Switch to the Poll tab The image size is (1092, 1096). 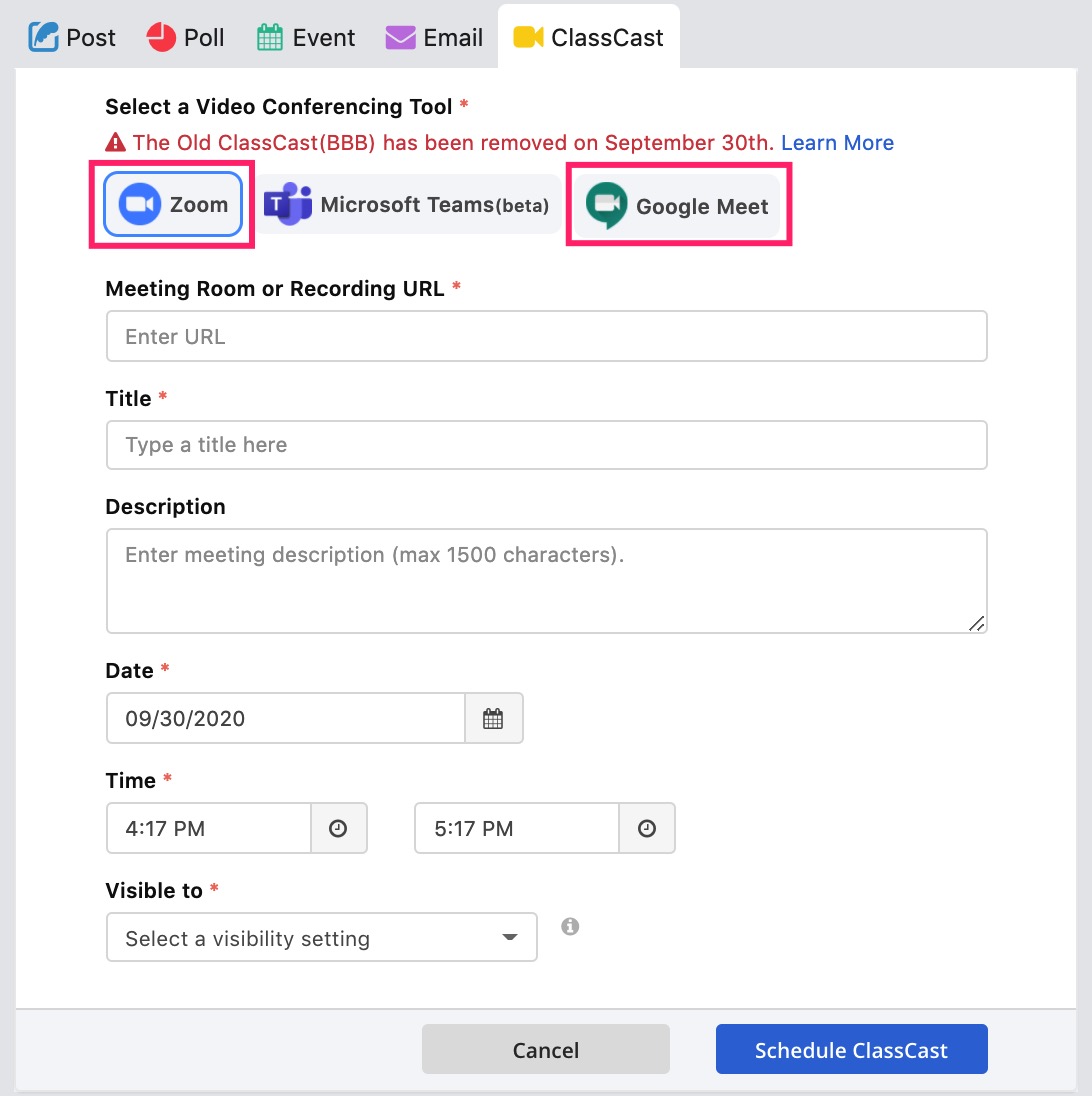[185, 37]
